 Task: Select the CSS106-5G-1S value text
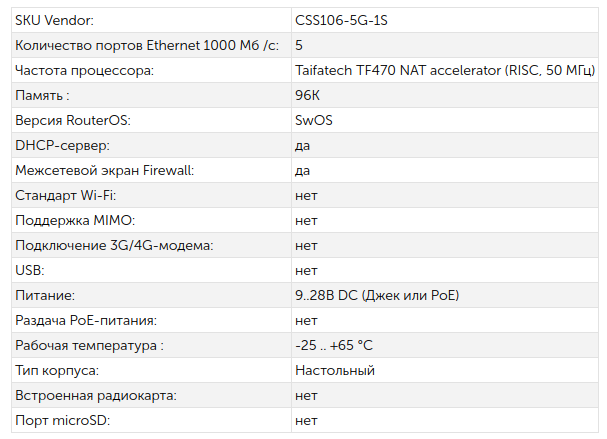pyautogui.click(x=341, y=21)
